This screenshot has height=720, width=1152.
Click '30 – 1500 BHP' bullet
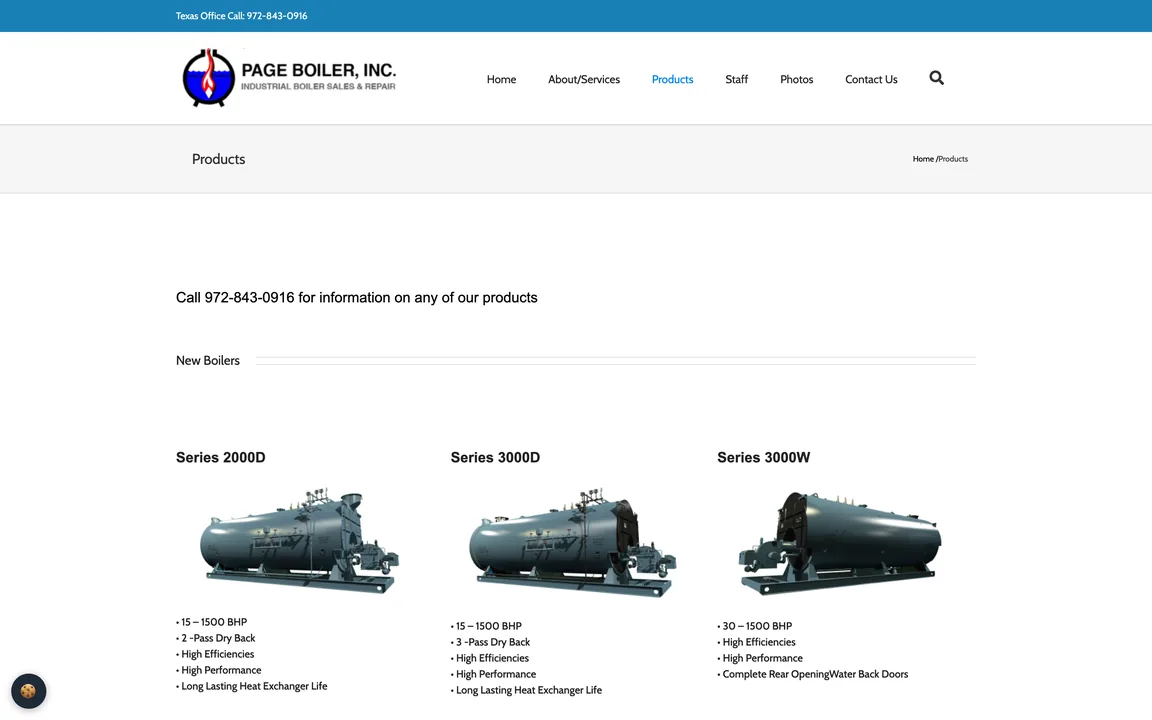(757, 626)
